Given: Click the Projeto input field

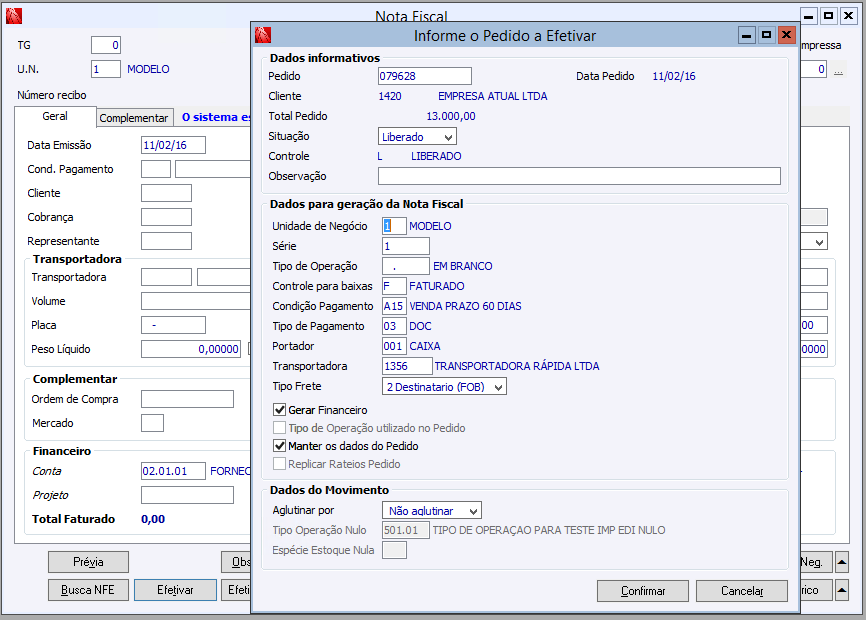Looking at the screenshot, I should (x=187, y=495).
